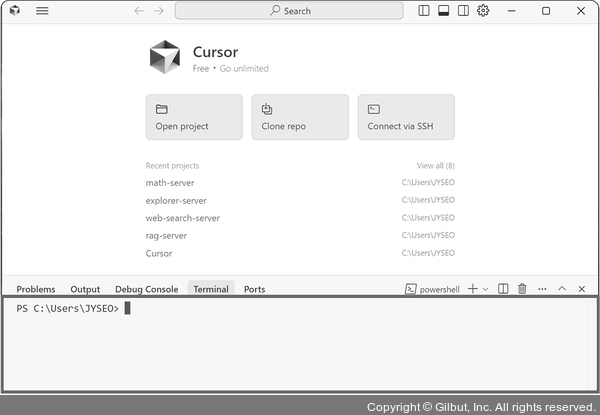Open terminal panel more actions menu
Screen dimensions: 600x415
(542, 289)
